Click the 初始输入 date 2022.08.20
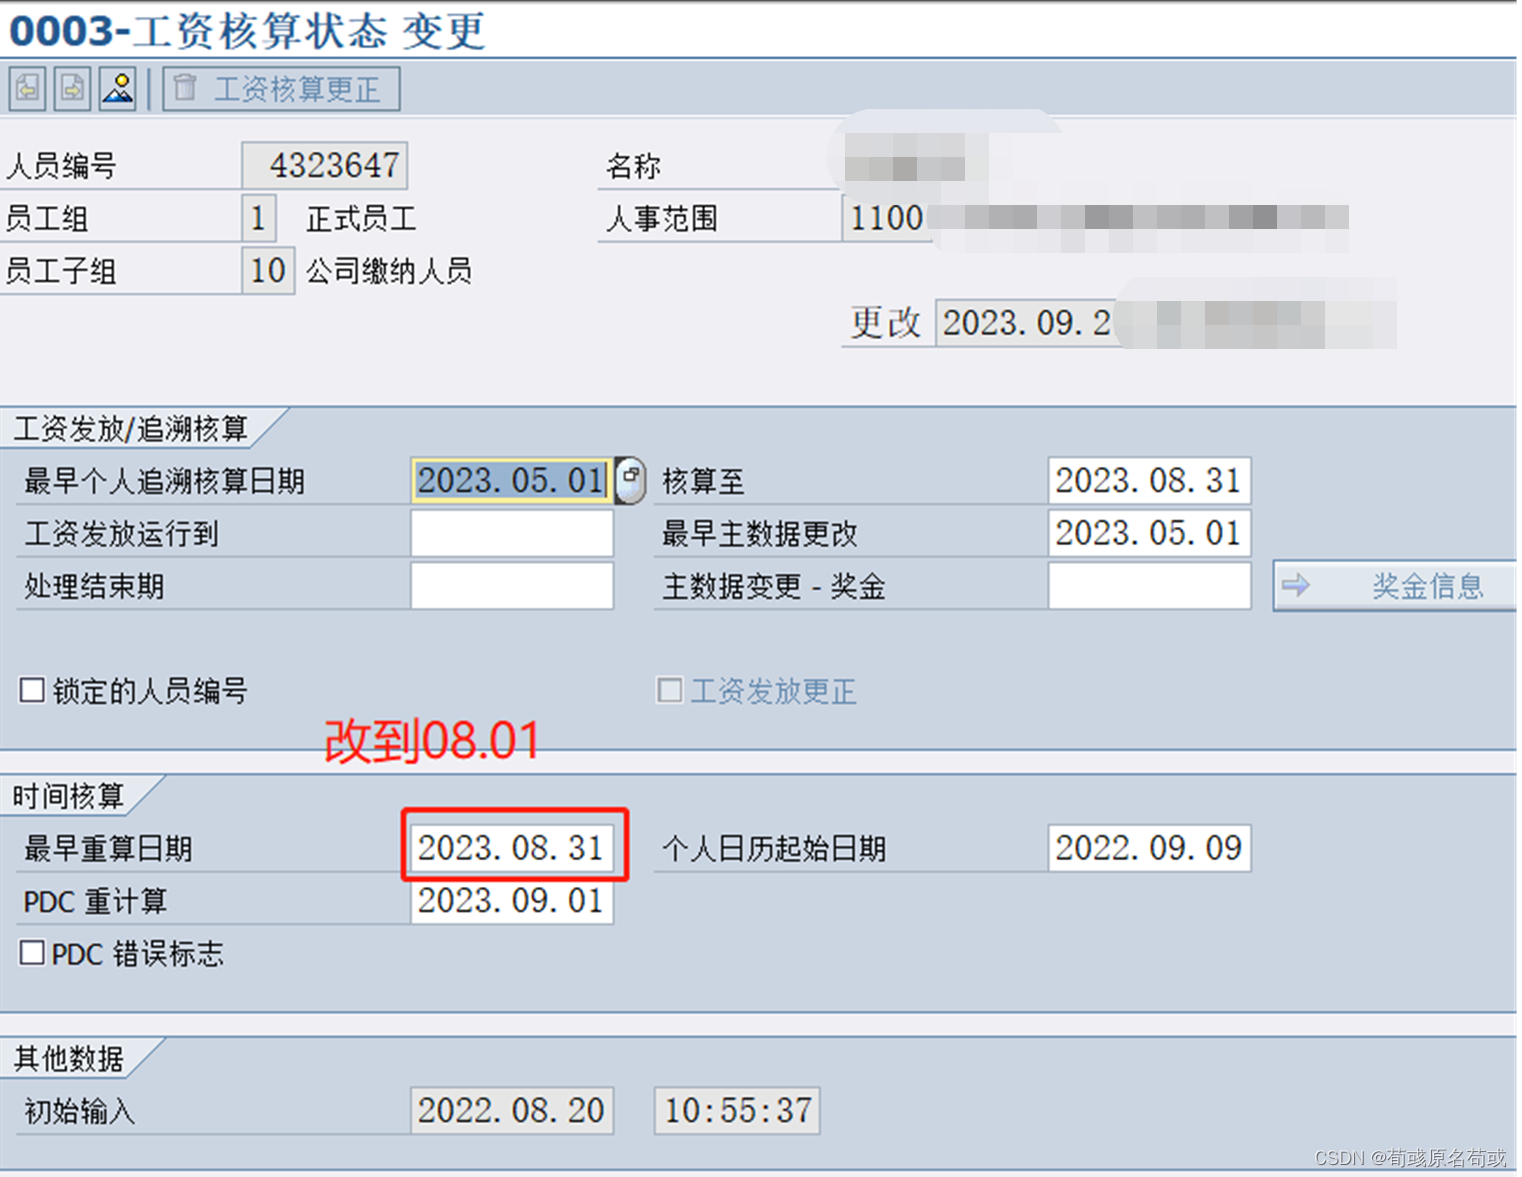This screenshot has height=1177, width=1522. coord(511,1110)
